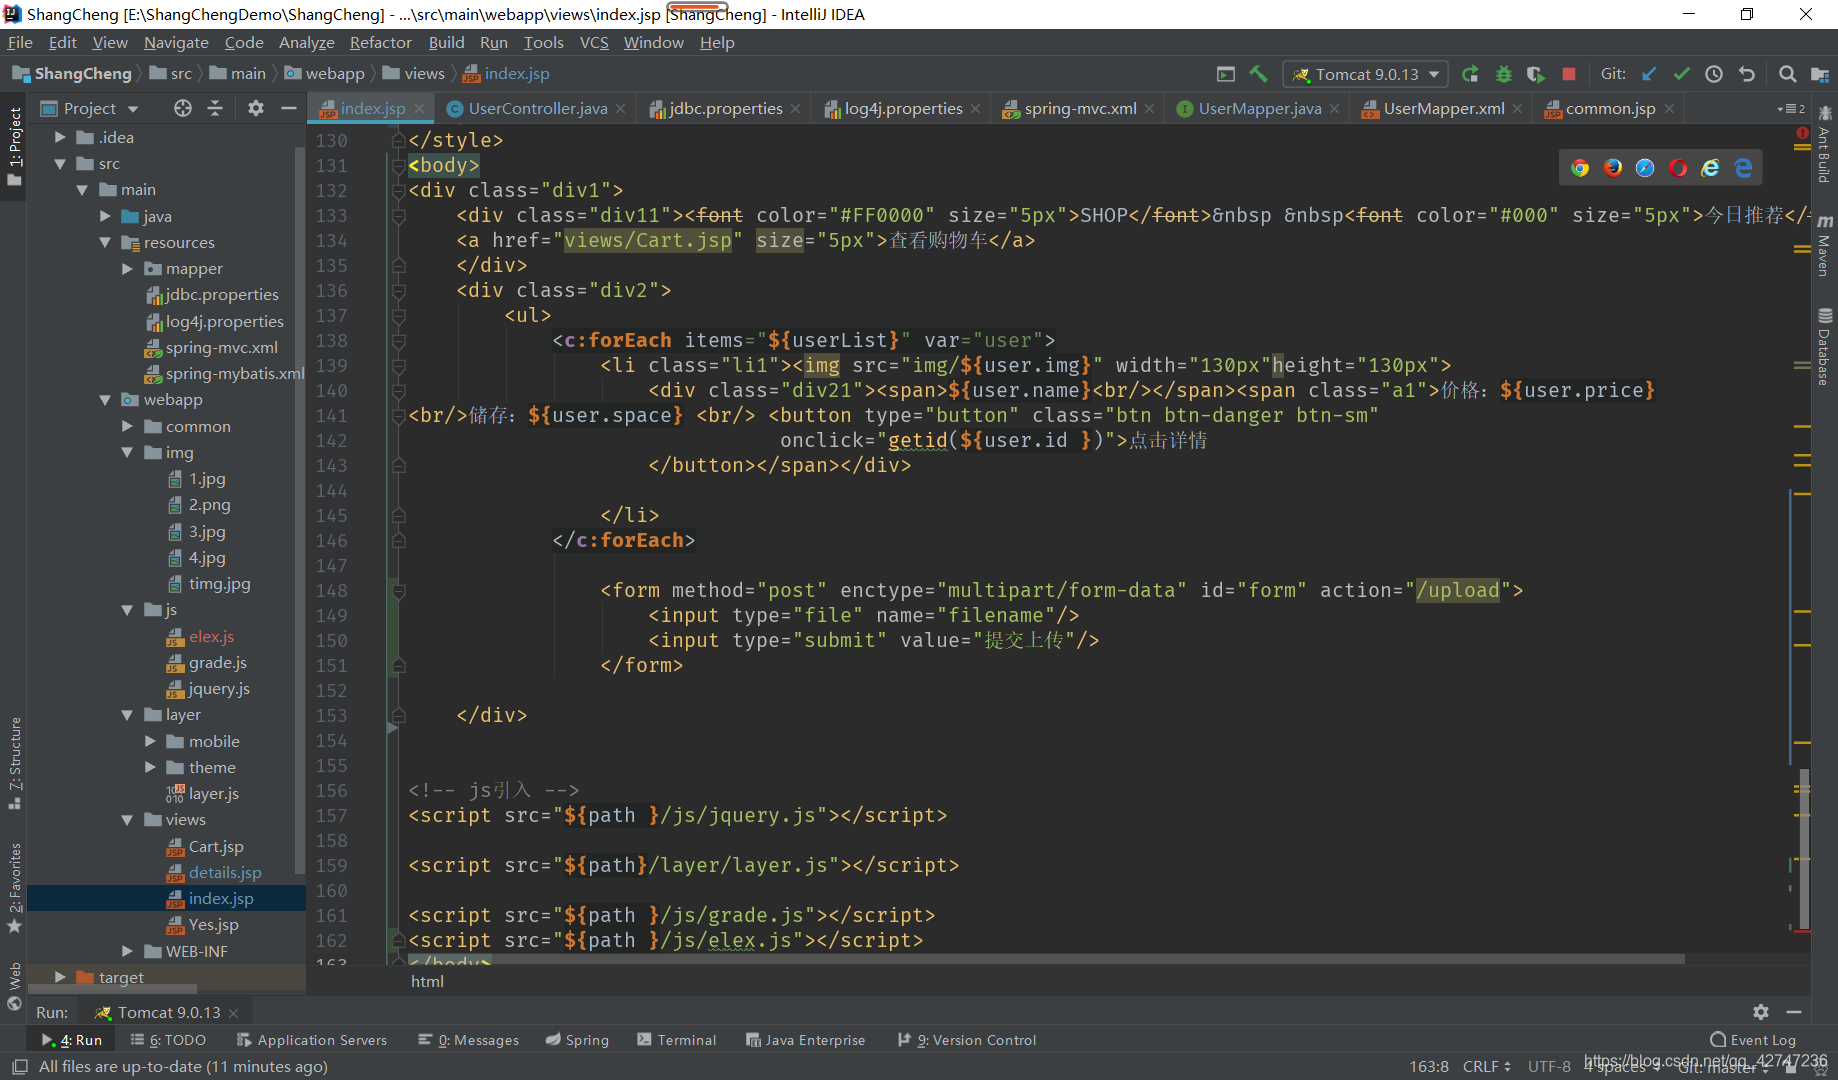
Task: Open the 9: Version Control tool window
Action: tap(967, 1040)
